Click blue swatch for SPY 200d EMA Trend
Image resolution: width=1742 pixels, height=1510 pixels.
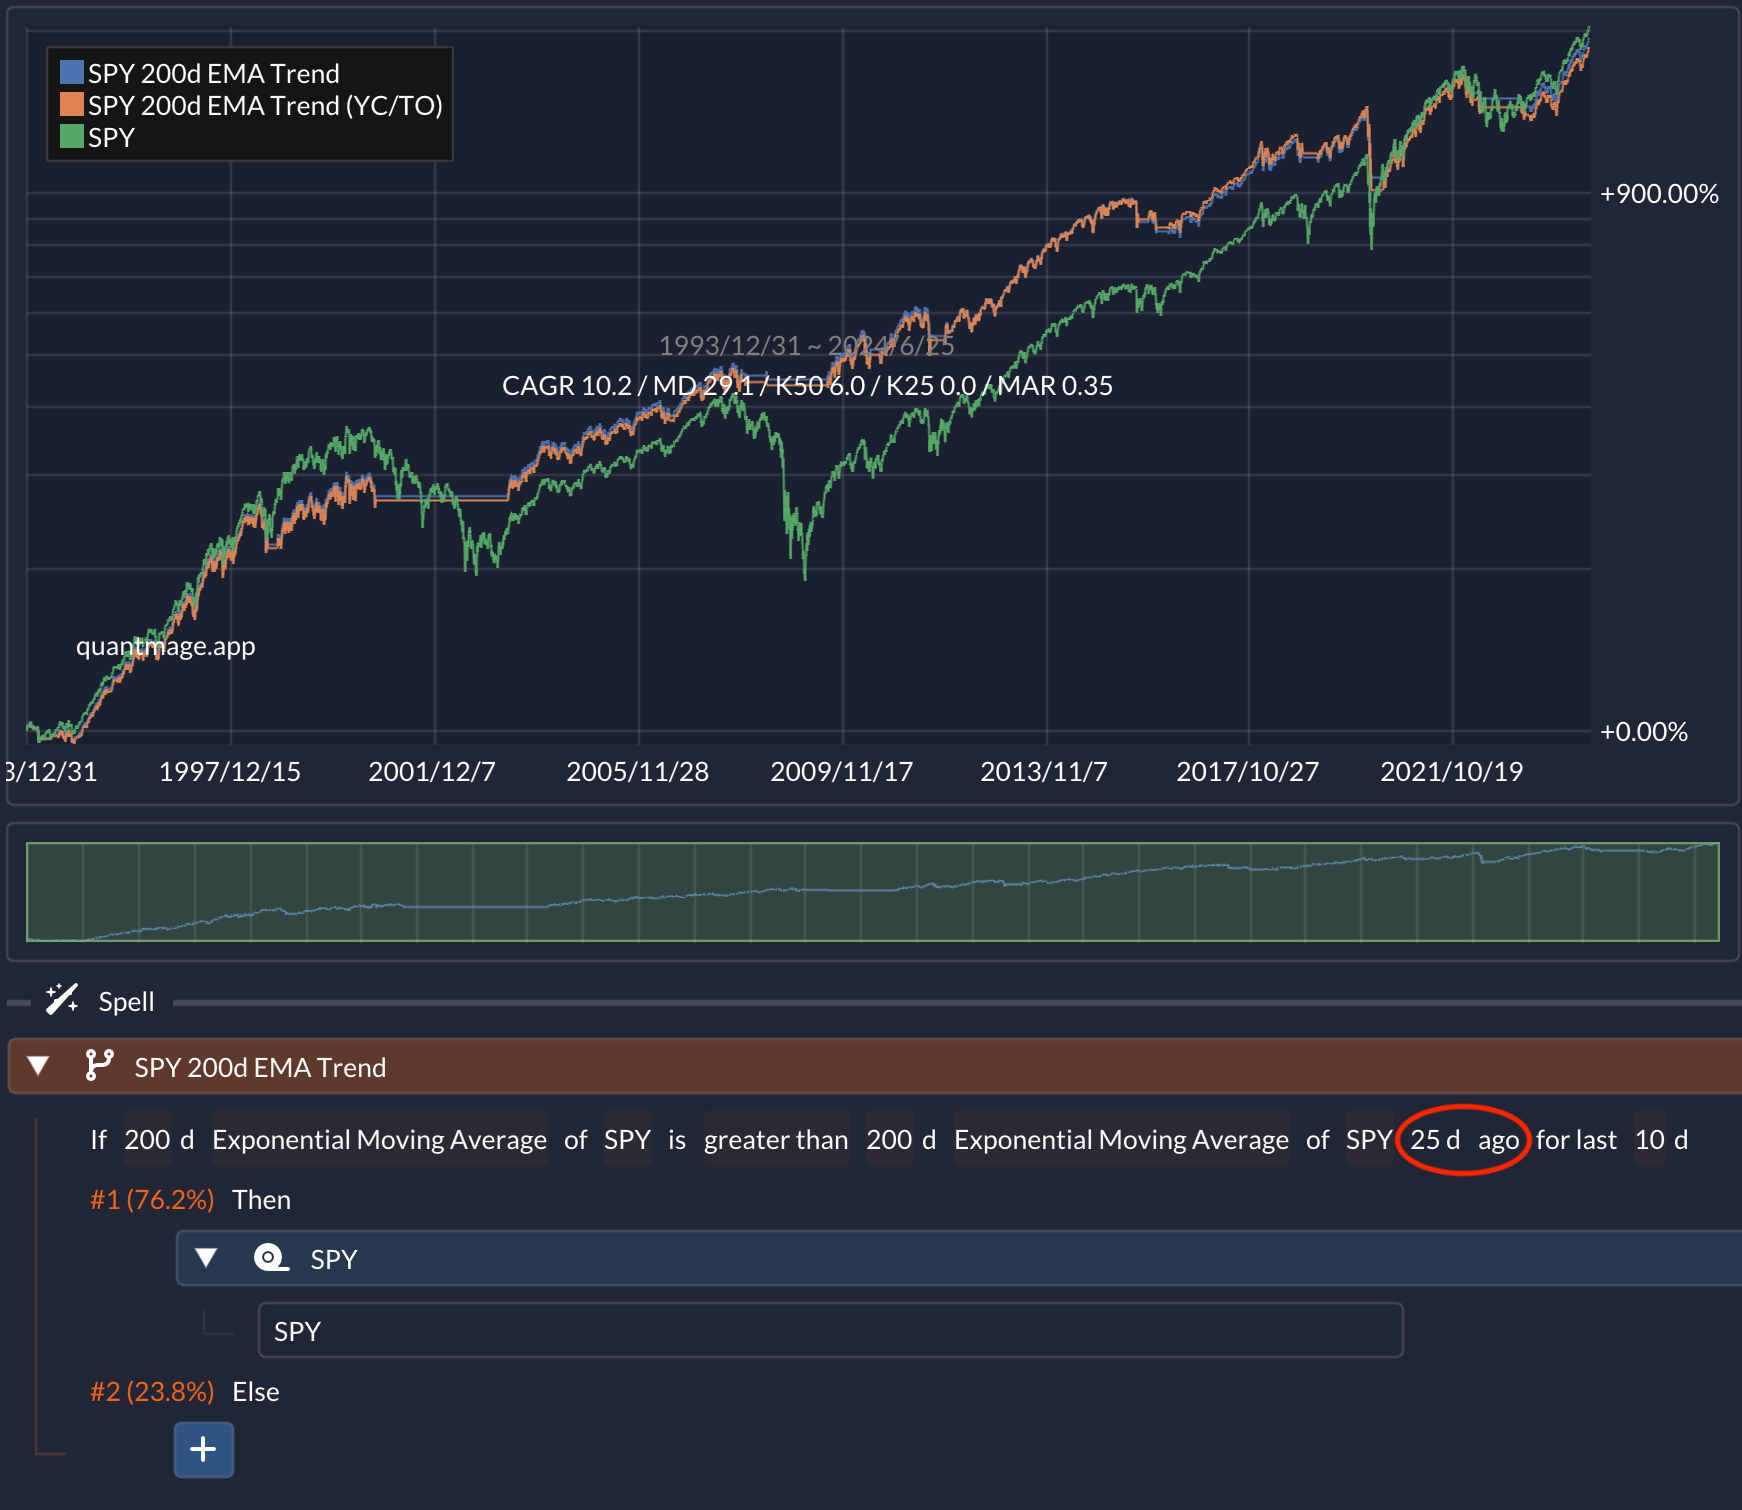71,72
